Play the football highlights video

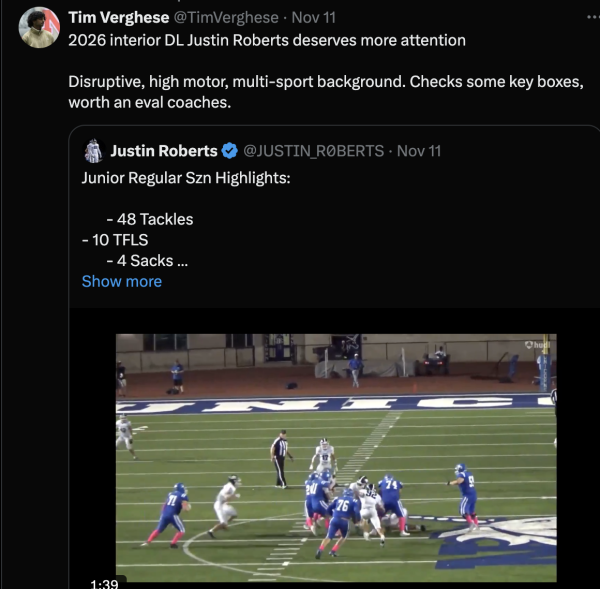335,458
